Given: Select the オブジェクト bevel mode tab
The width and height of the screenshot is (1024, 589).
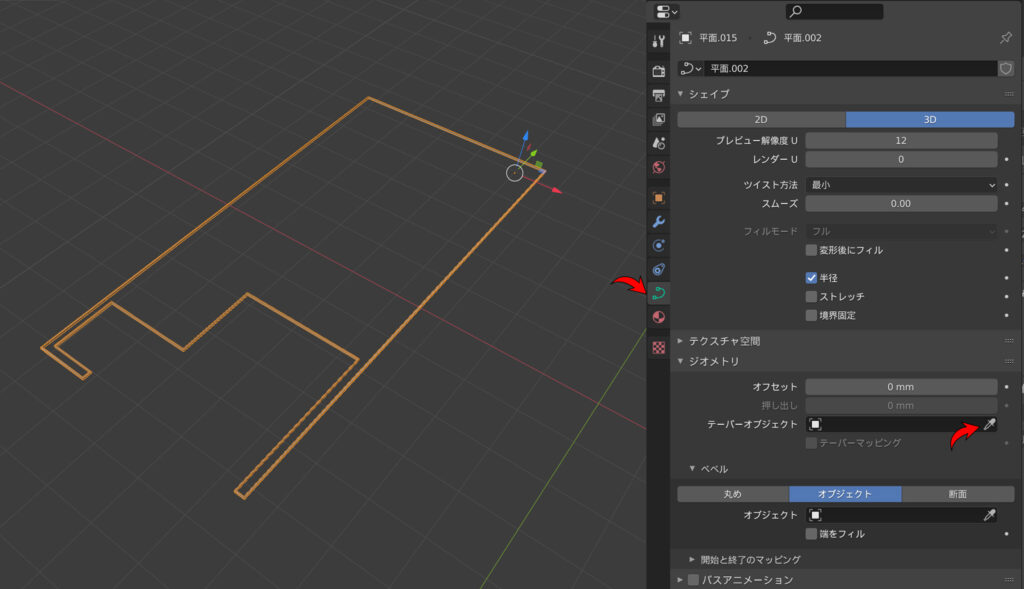Looking at the screenshot, I should pyautogui.click(x=845, y=494).
